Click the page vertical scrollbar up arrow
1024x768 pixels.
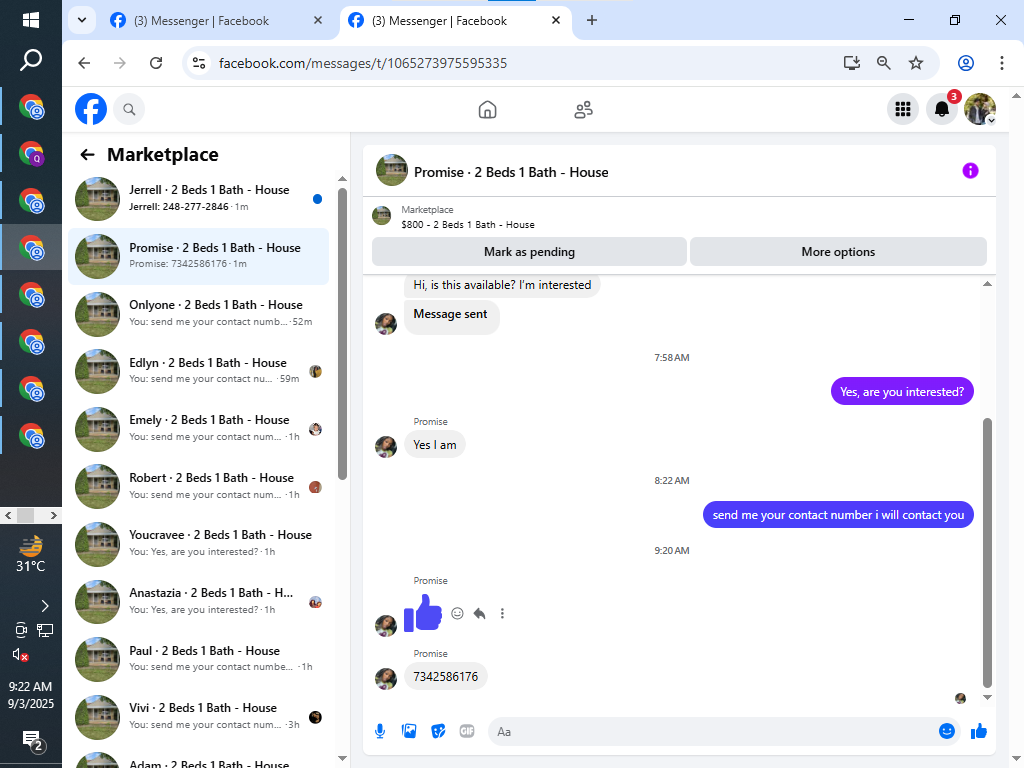[x=1016, y=96]
